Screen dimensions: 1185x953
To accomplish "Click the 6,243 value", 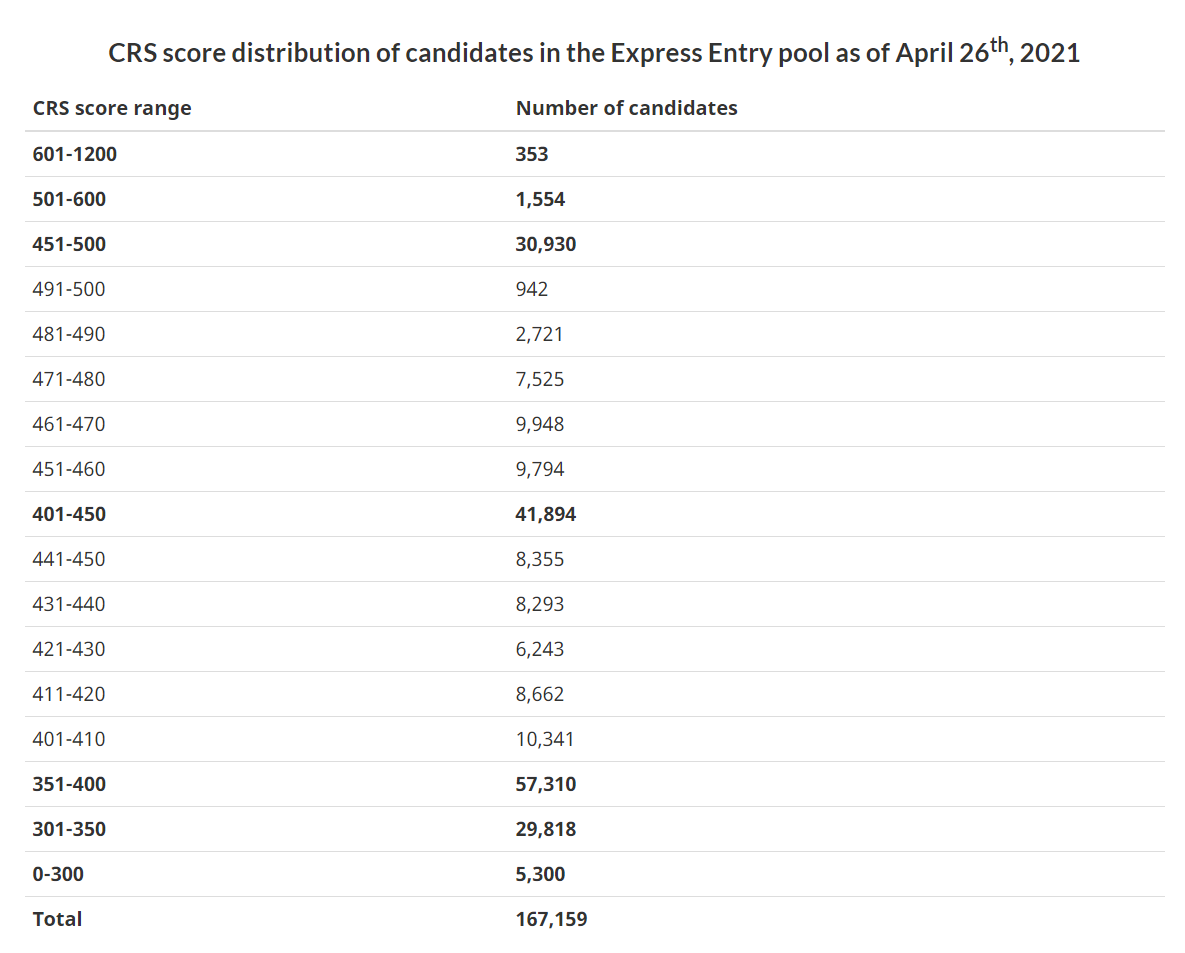I will click(540, 649).
